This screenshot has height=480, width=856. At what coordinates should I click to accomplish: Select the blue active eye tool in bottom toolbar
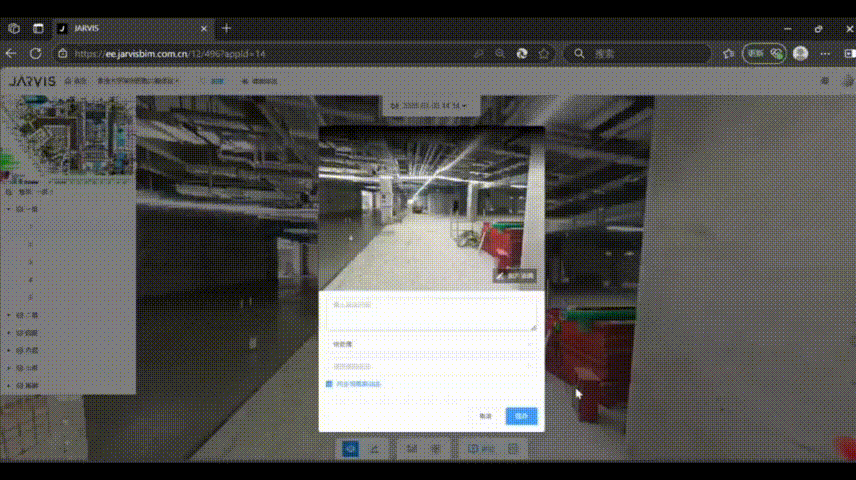(x=351, y=450)
